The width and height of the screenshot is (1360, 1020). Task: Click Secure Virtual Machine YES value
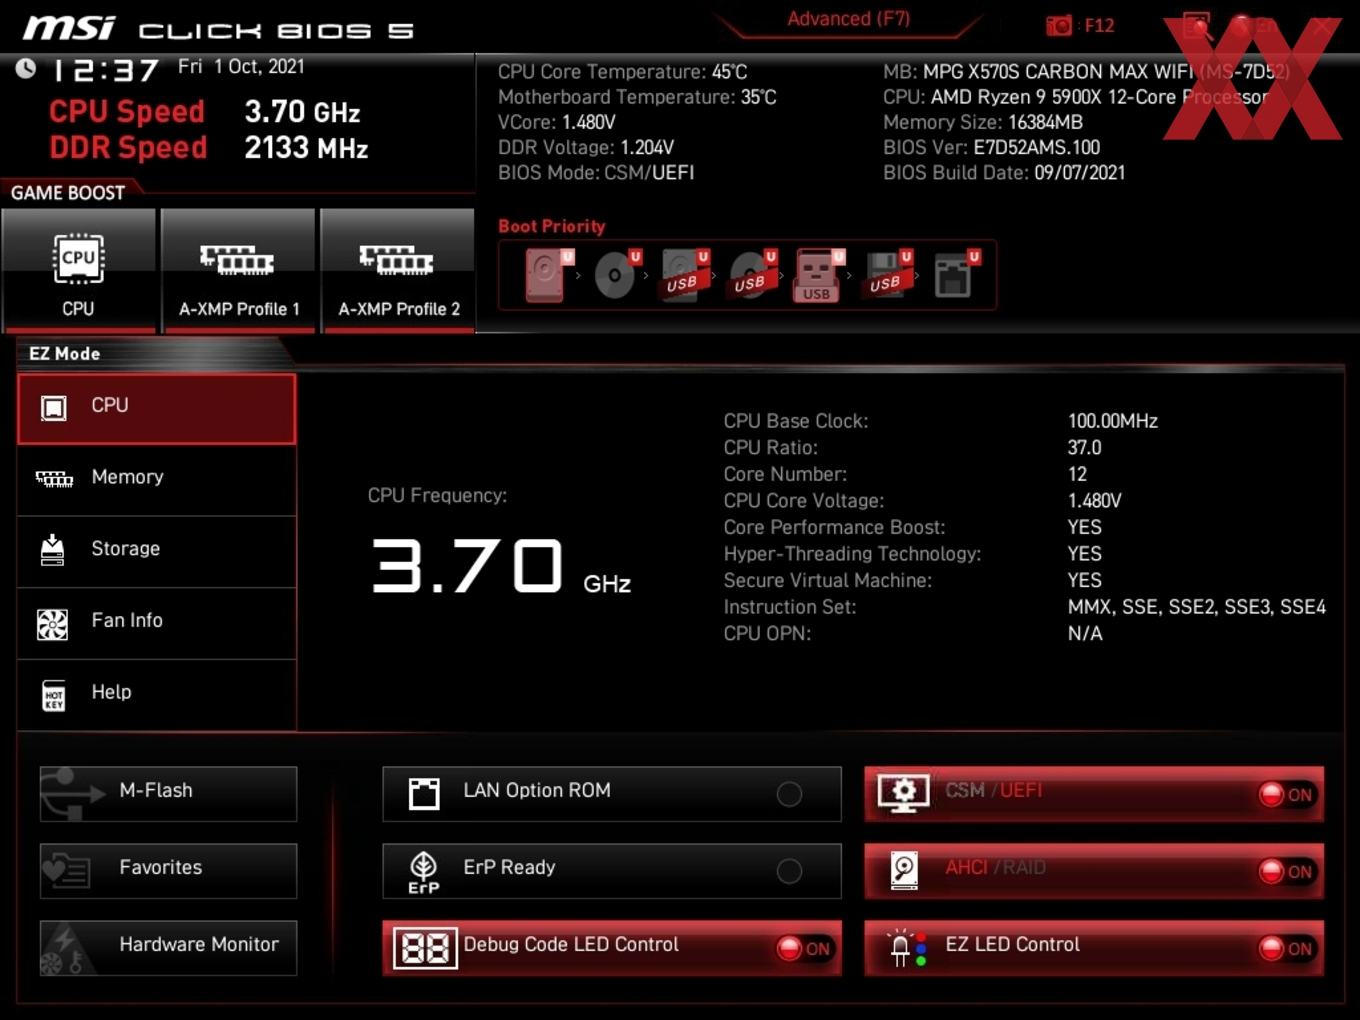(x=1085, y=580)
